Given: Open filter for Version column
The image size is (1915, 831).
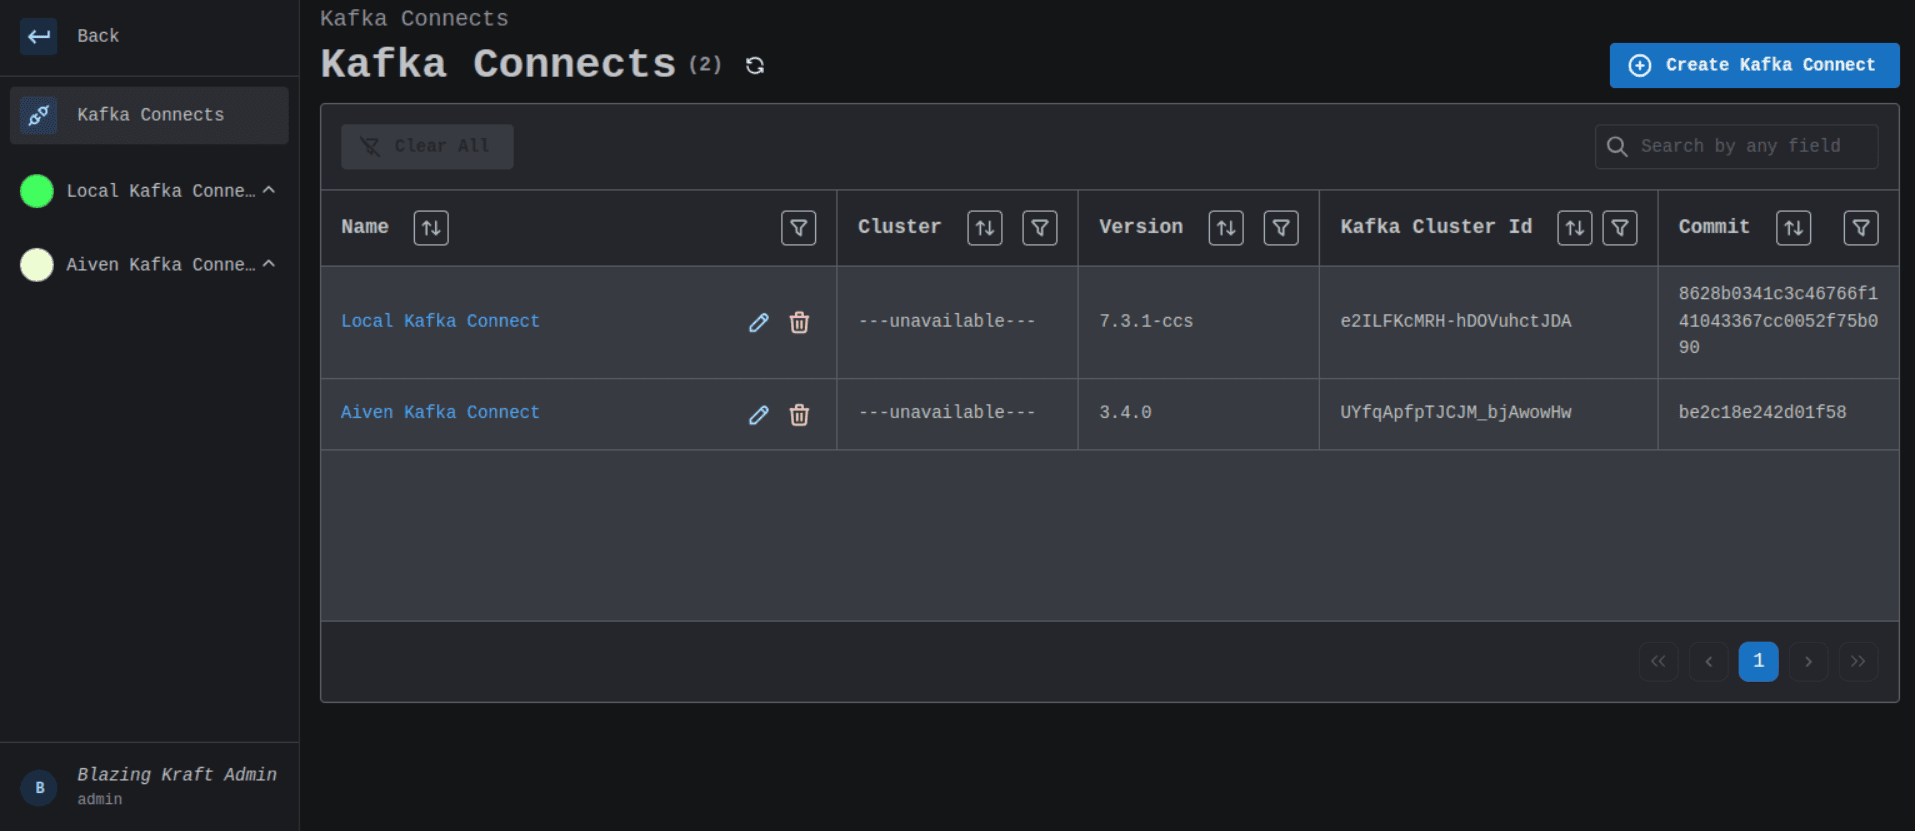Looking at the screenshot, I should (x=1281, y=228).
